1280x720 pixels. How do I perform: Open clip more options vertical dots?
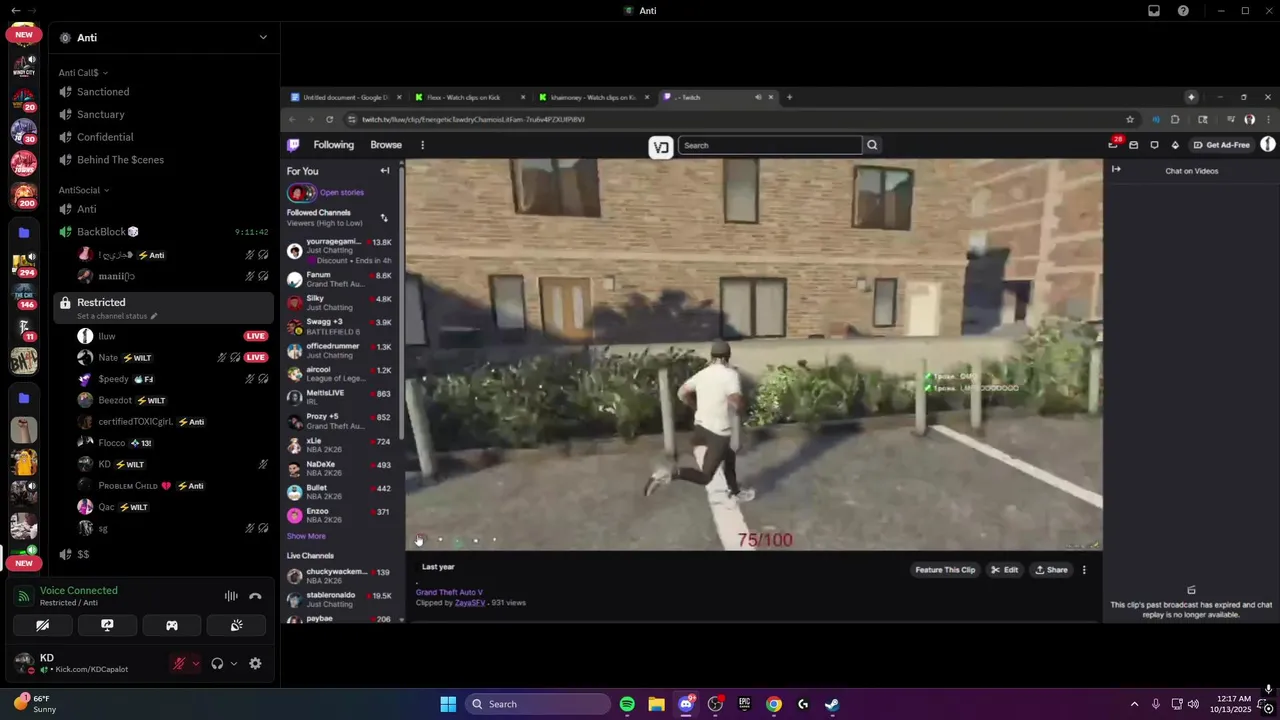(x=1084, y=570)
